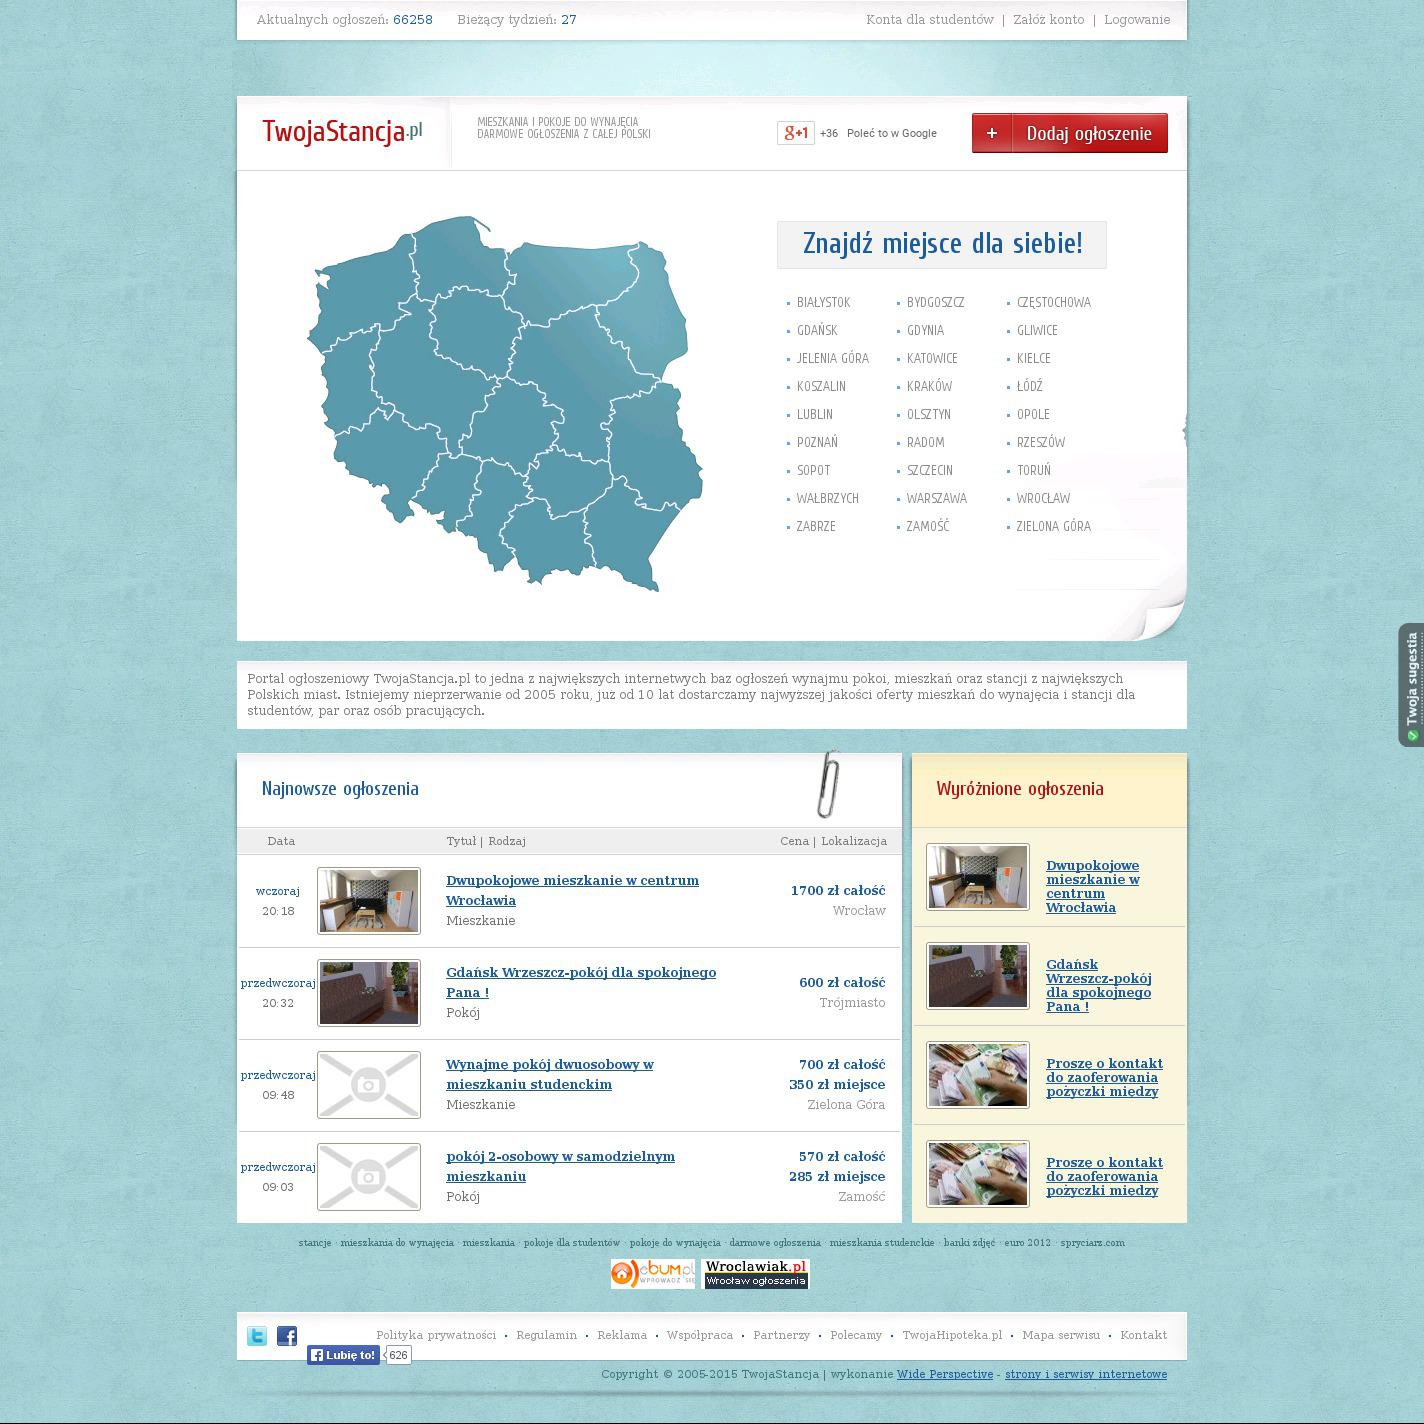1424x1424 pixels.
Task: Open the 'Twoja sugestia' side feedback tab
Action: pyautogui.click(x=1411, y=685)
